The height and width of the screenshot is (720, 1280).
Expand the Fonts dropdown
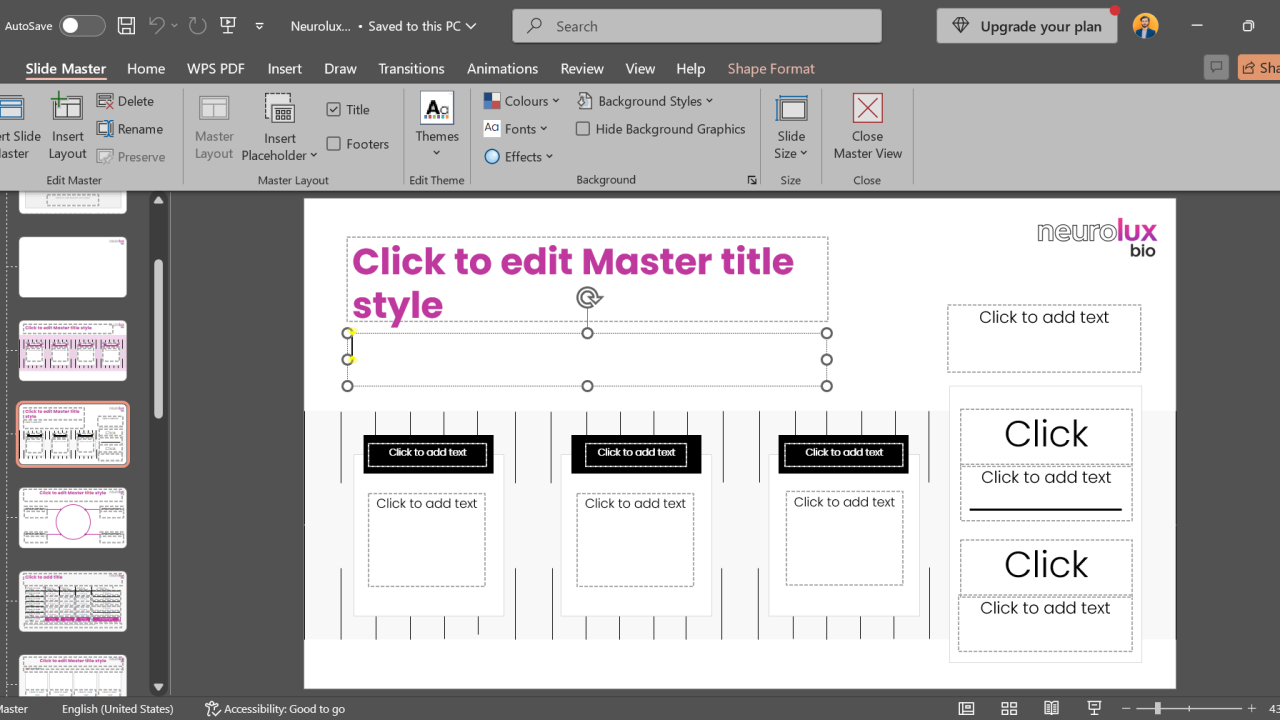(516, 129)
